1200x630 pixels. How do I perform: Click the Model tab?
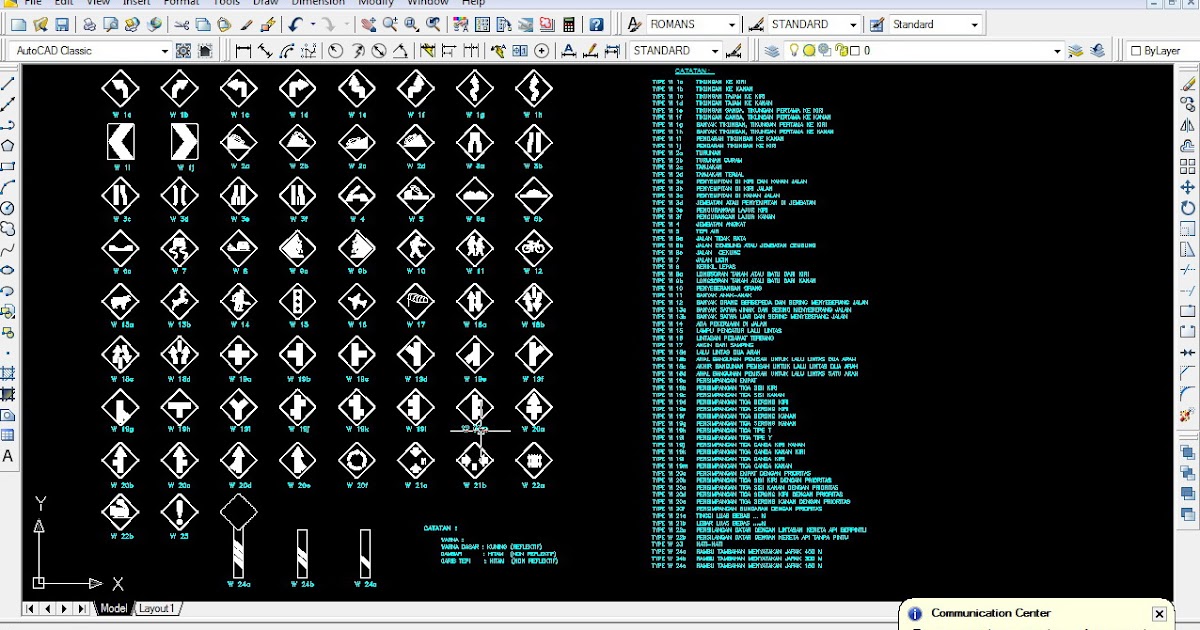pos(113,607)
